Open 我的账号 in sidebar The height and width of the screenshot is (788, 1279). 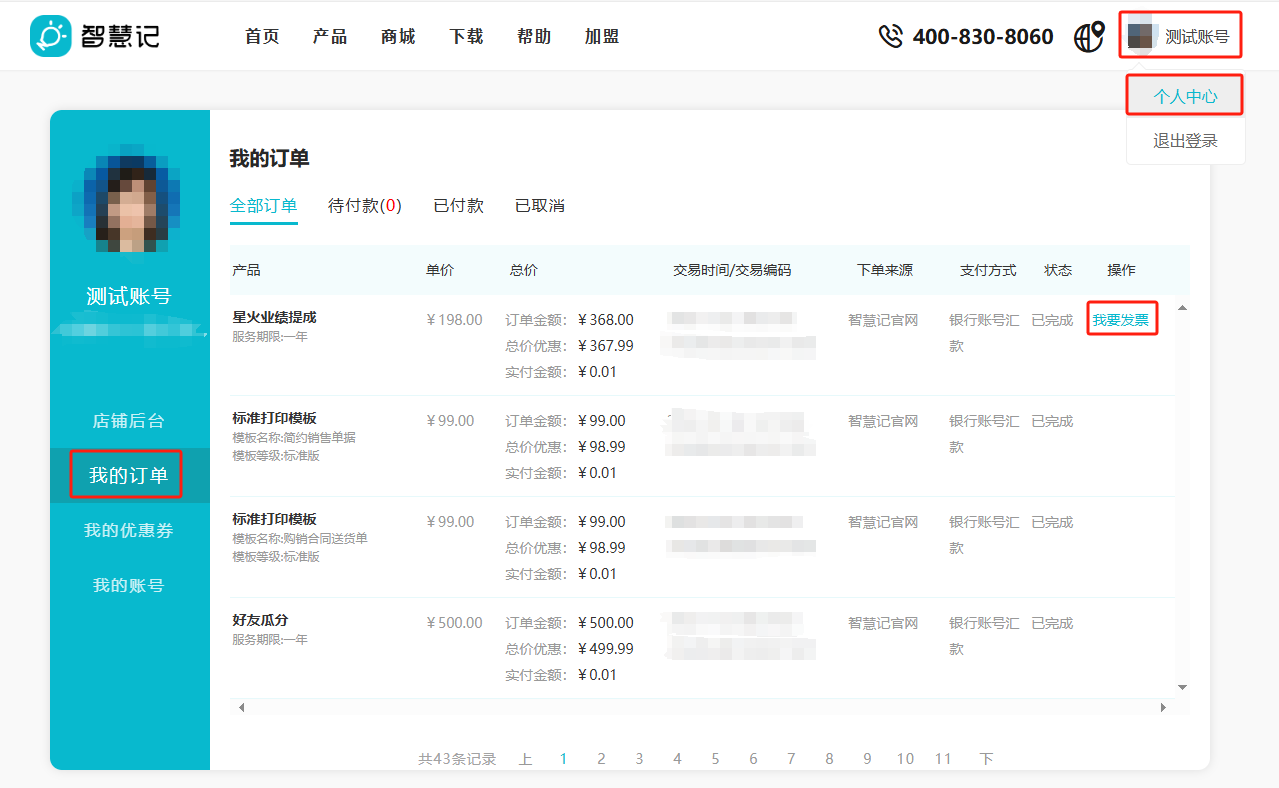[x=129, y=586]
